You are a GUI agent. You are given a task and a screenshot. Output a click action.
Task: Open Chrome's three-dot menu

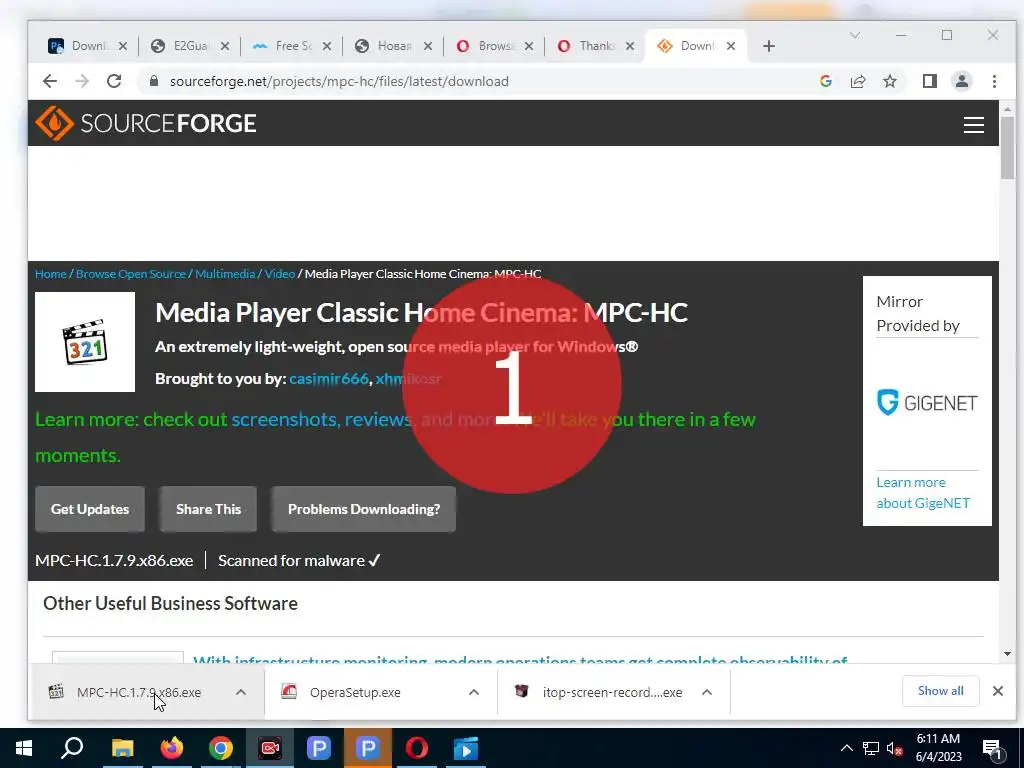994,81
